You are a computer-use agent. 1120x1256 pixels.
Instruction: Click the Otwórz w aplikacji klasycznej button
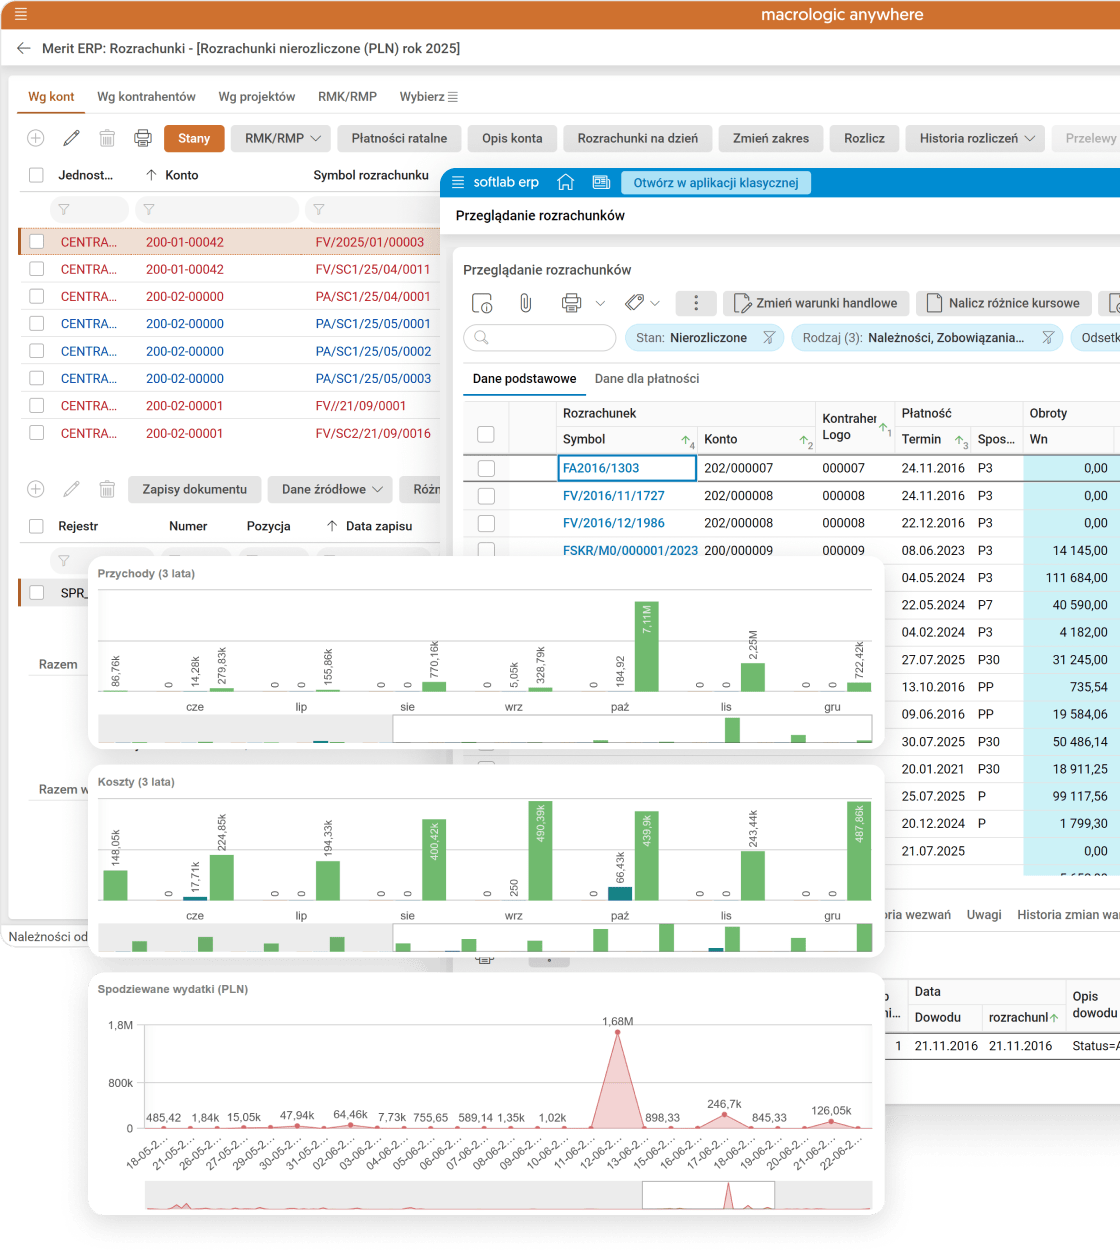[x=715, y=183]
